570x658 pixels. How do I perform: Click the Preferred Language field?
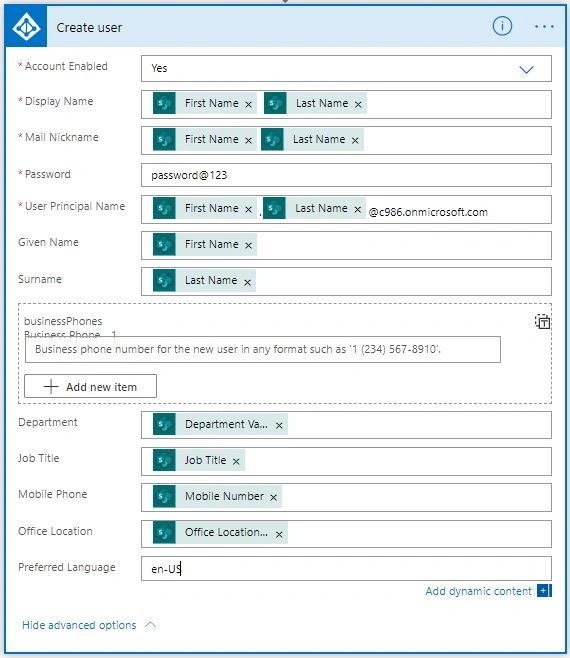click(346, 569)
